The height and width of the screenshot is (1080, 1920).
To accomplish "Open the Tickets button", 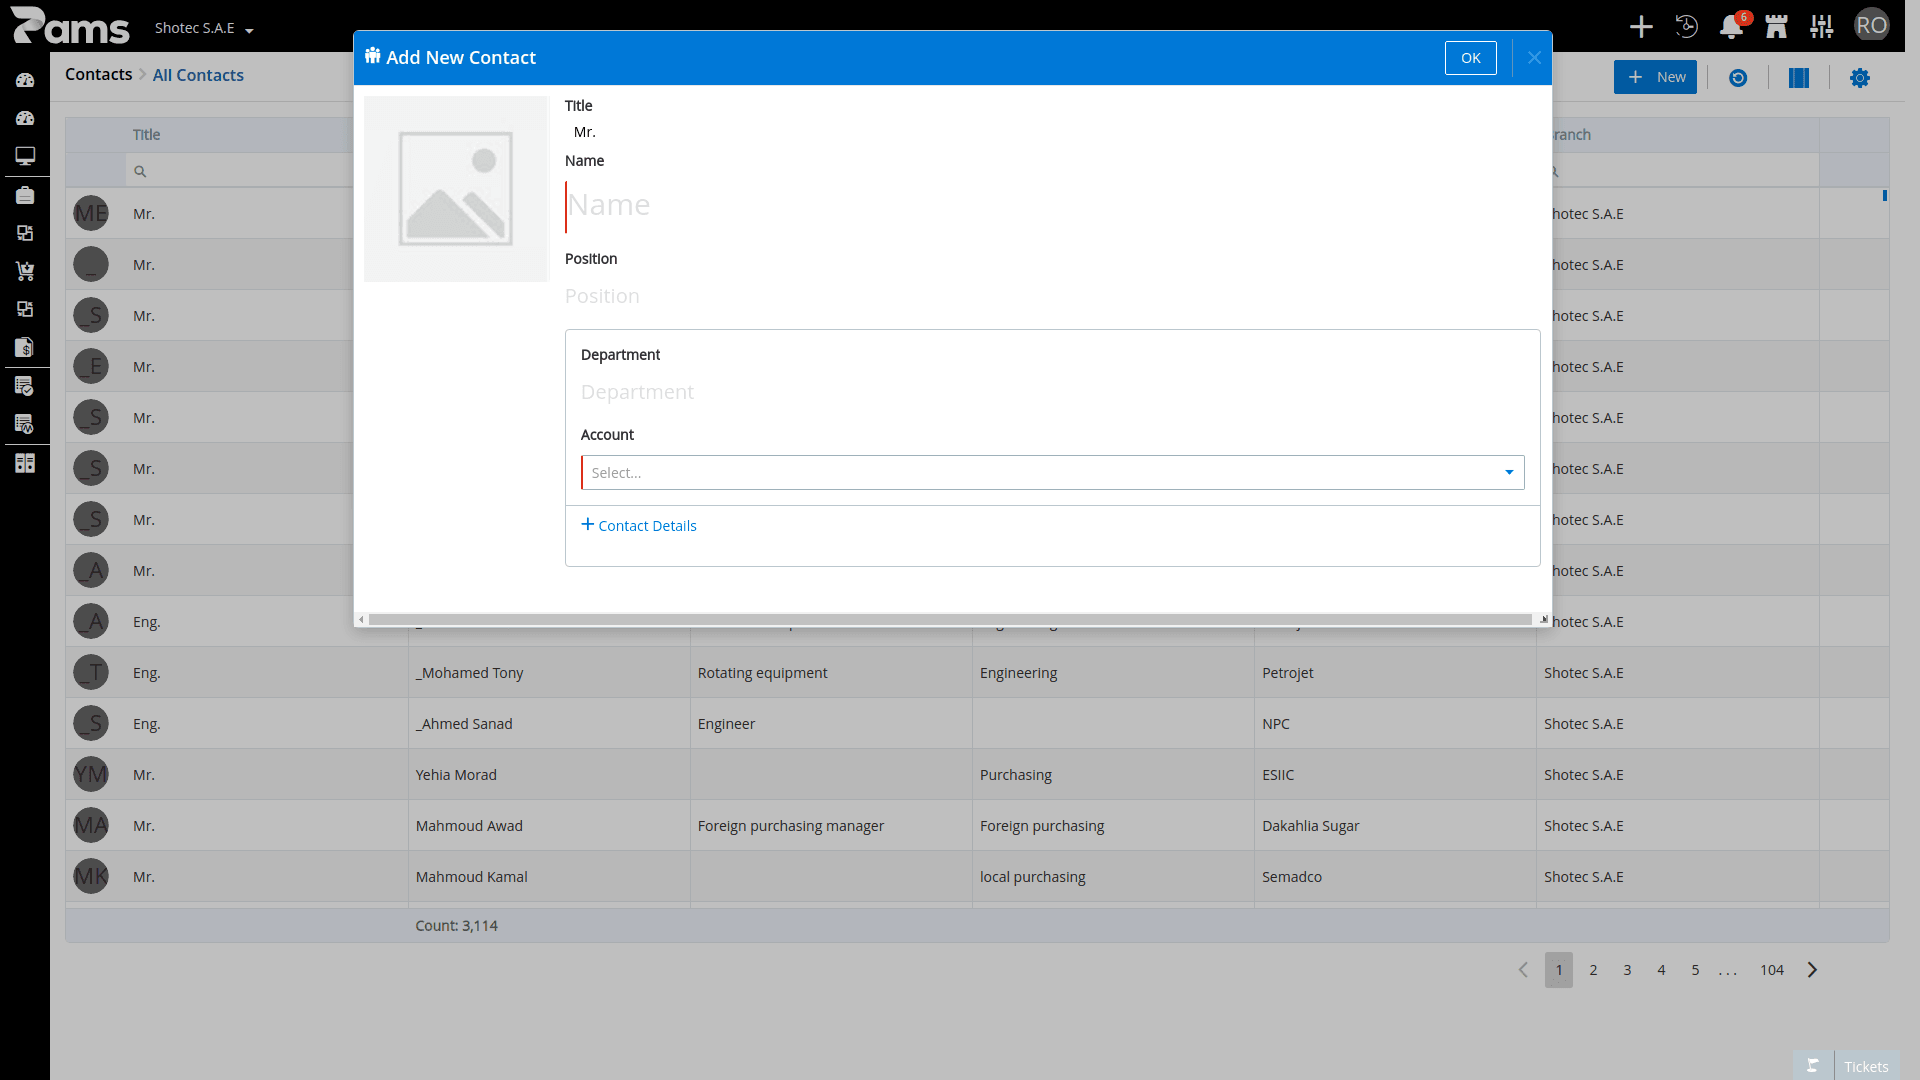I will 1866,1066.
